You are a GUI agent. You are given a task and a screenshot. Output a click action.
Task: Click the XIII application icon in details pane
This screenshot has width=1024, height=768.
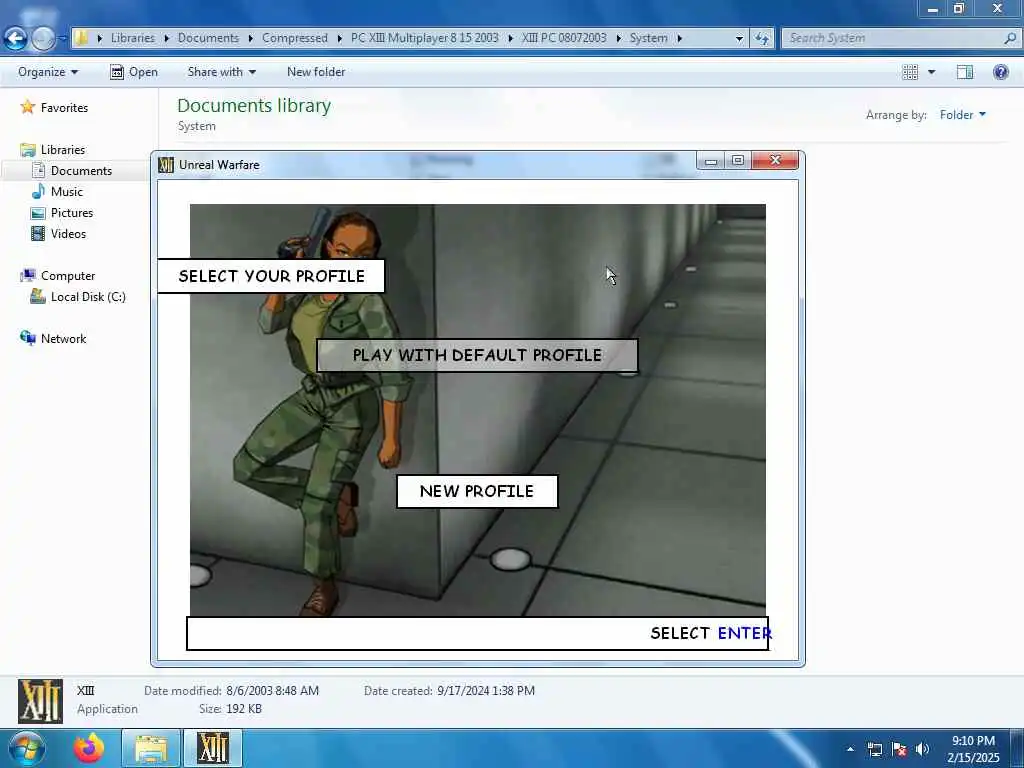[x=40, y=701]
